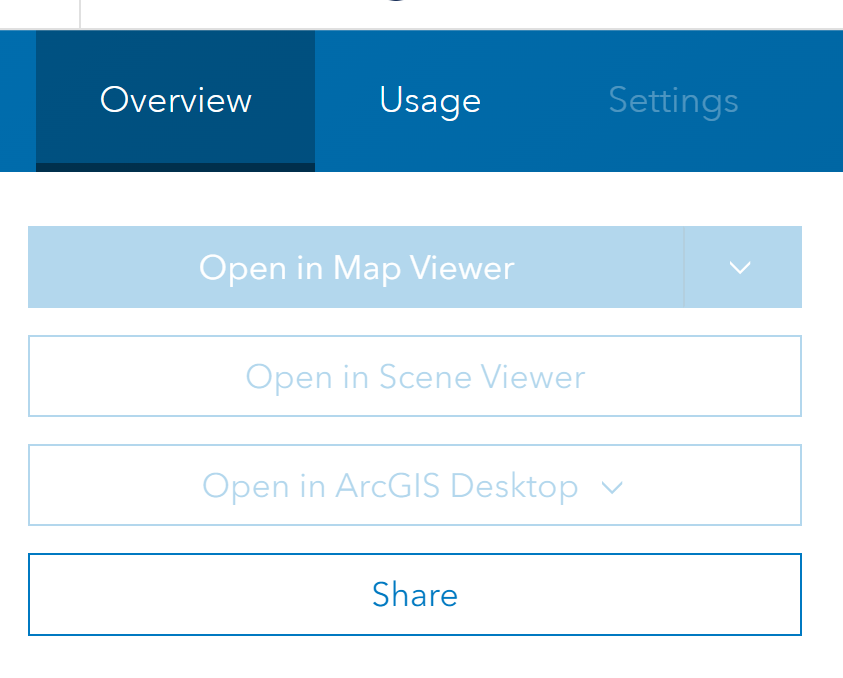
Task: Click the Open in Map Viewer button
Action: tap(356, 267)
